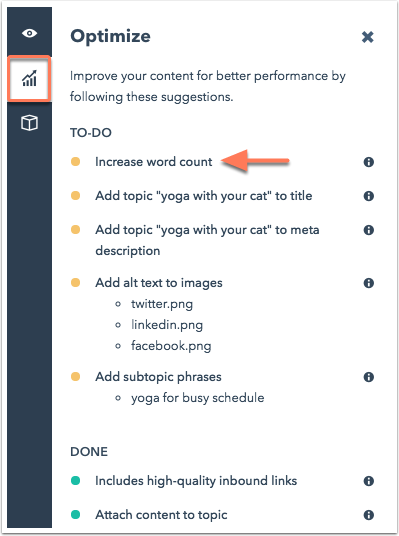Click the yoga for busy schedule subtopic
Viewport: 399px width, 536px height.
(198, 398)
